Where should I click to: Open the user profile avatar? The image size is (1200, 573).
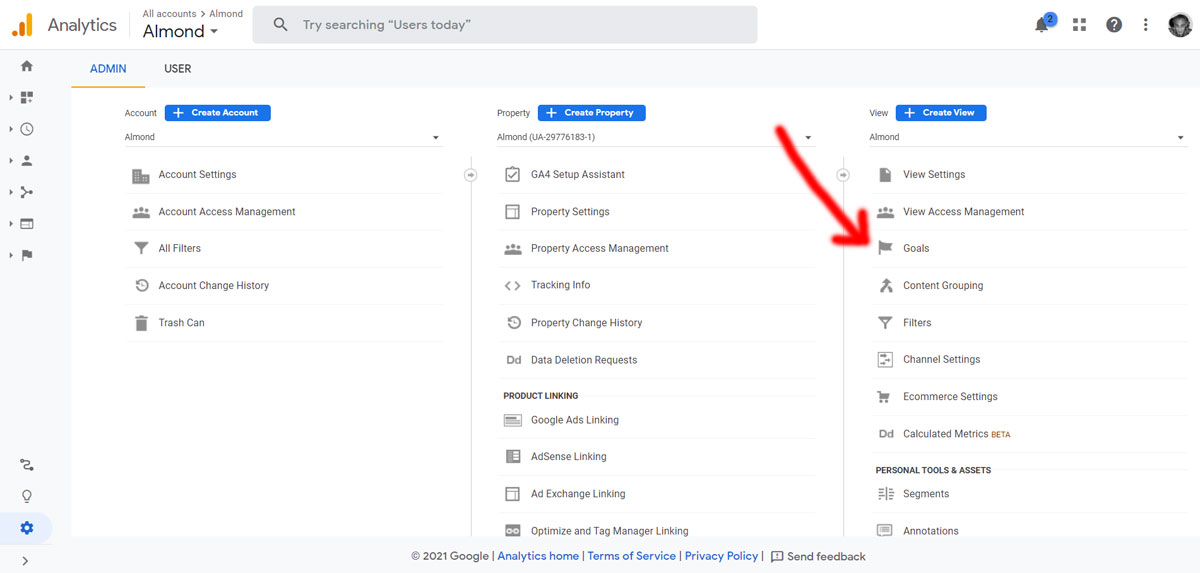tap(1180, 25)
